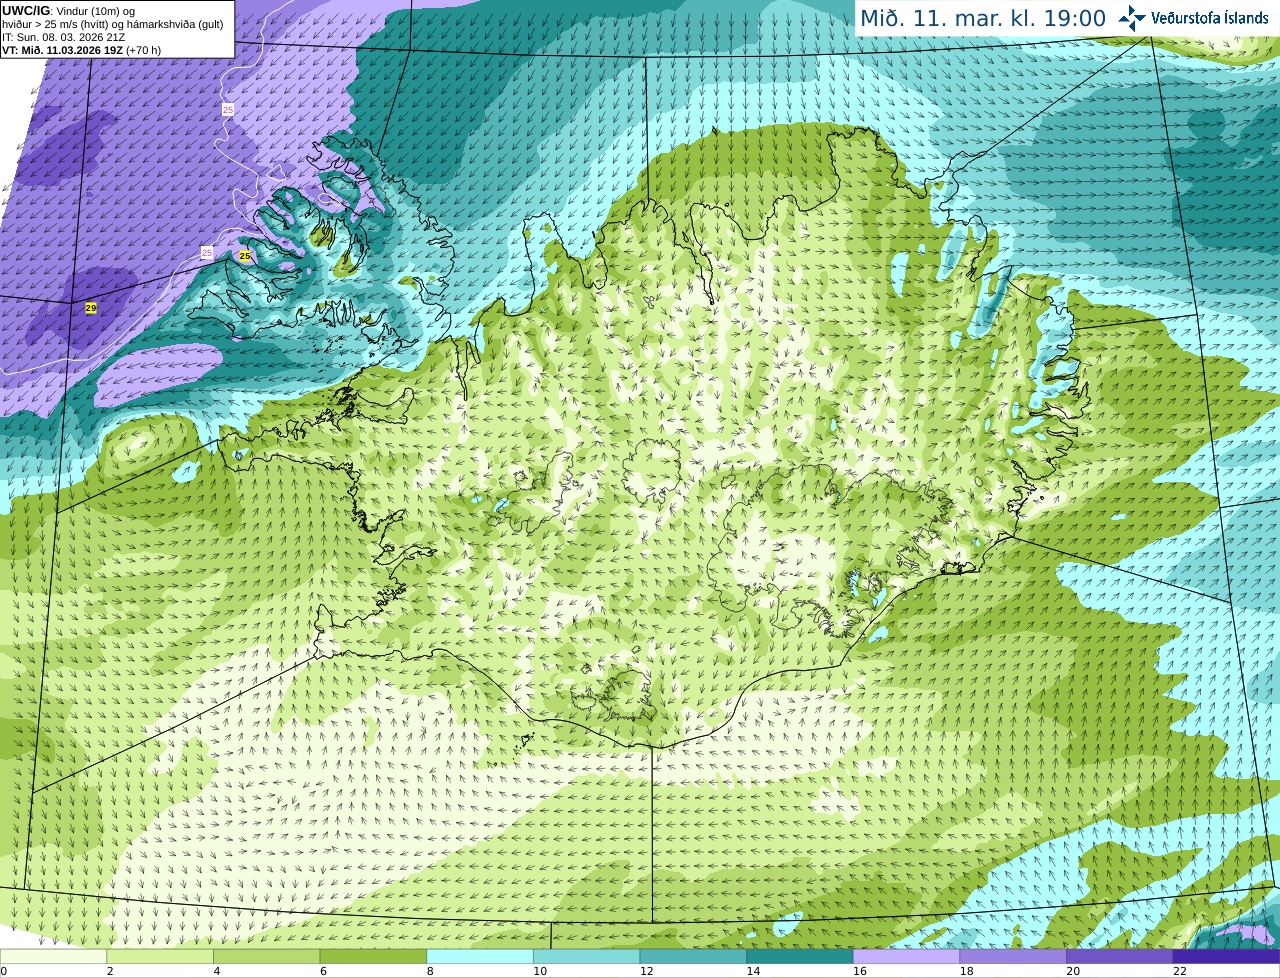Click the Veðurstofa Íslands logo emblem
The height and width of the screenshot is (978, 1280).
pyautogui.click(x=1132, y=18)
